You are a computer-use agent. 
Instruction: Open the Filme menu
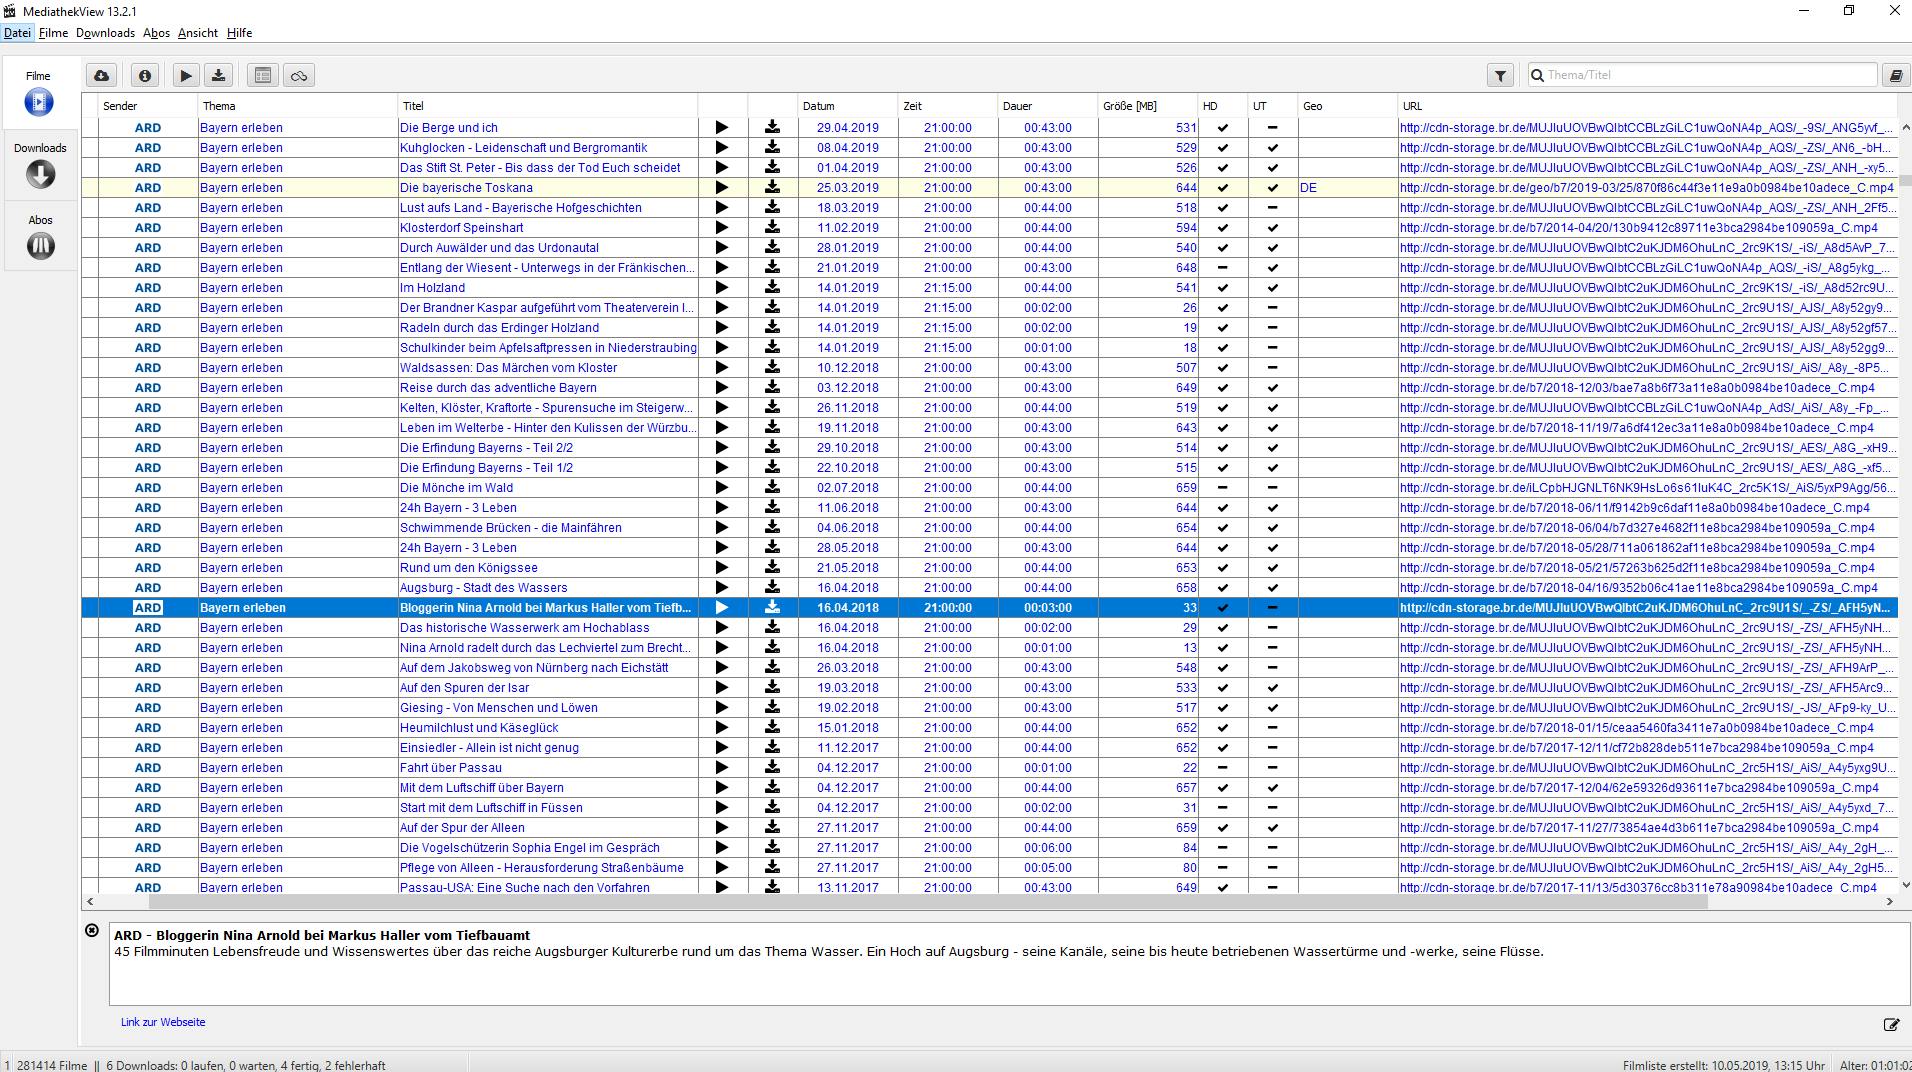[53, 33]
